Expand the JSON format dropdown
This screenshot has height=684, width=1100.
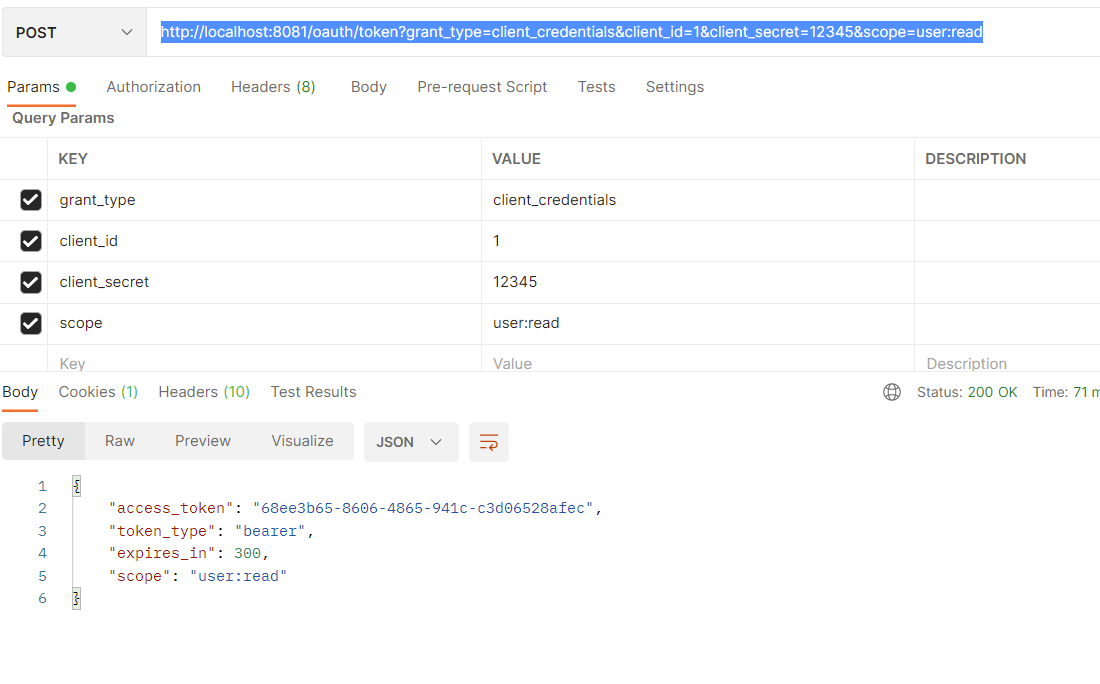410,442
